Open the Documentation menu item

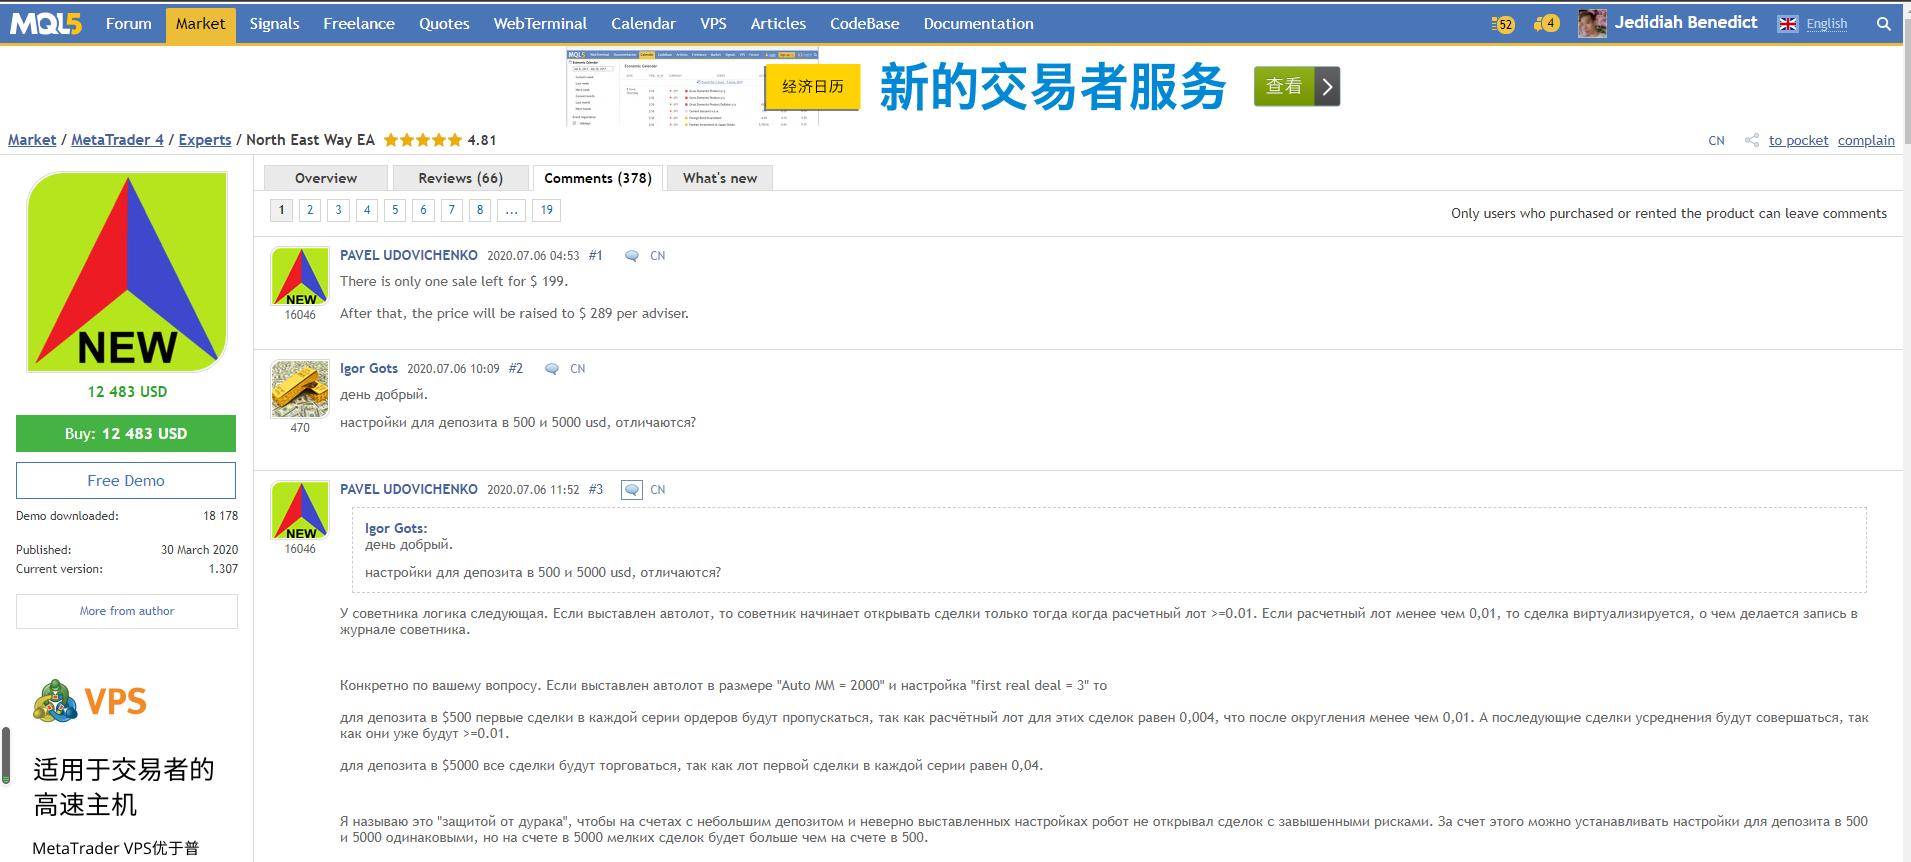[x=979, y=24]
